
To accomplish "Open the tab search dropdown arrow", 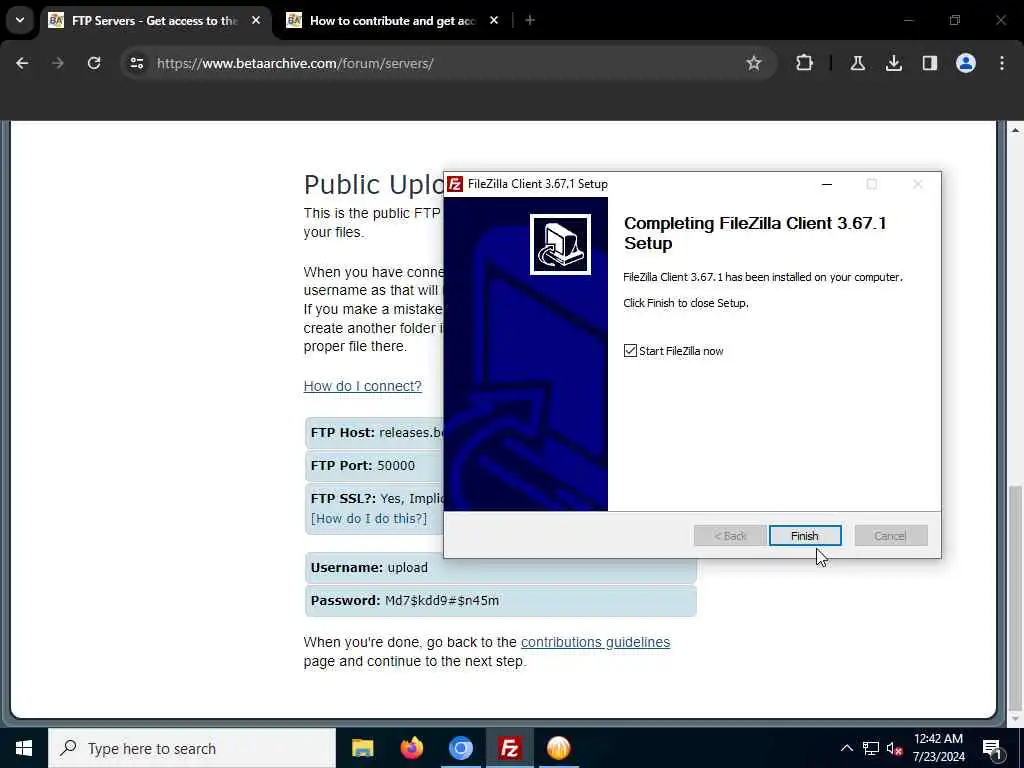I will (20, 20).
